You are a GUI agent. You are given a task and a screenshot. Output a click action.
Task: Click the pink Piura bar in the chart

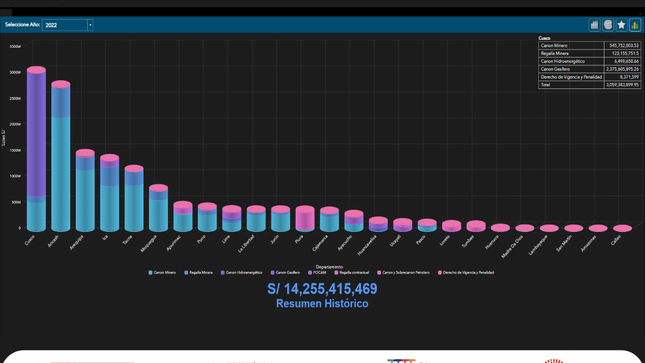point(305,218)
